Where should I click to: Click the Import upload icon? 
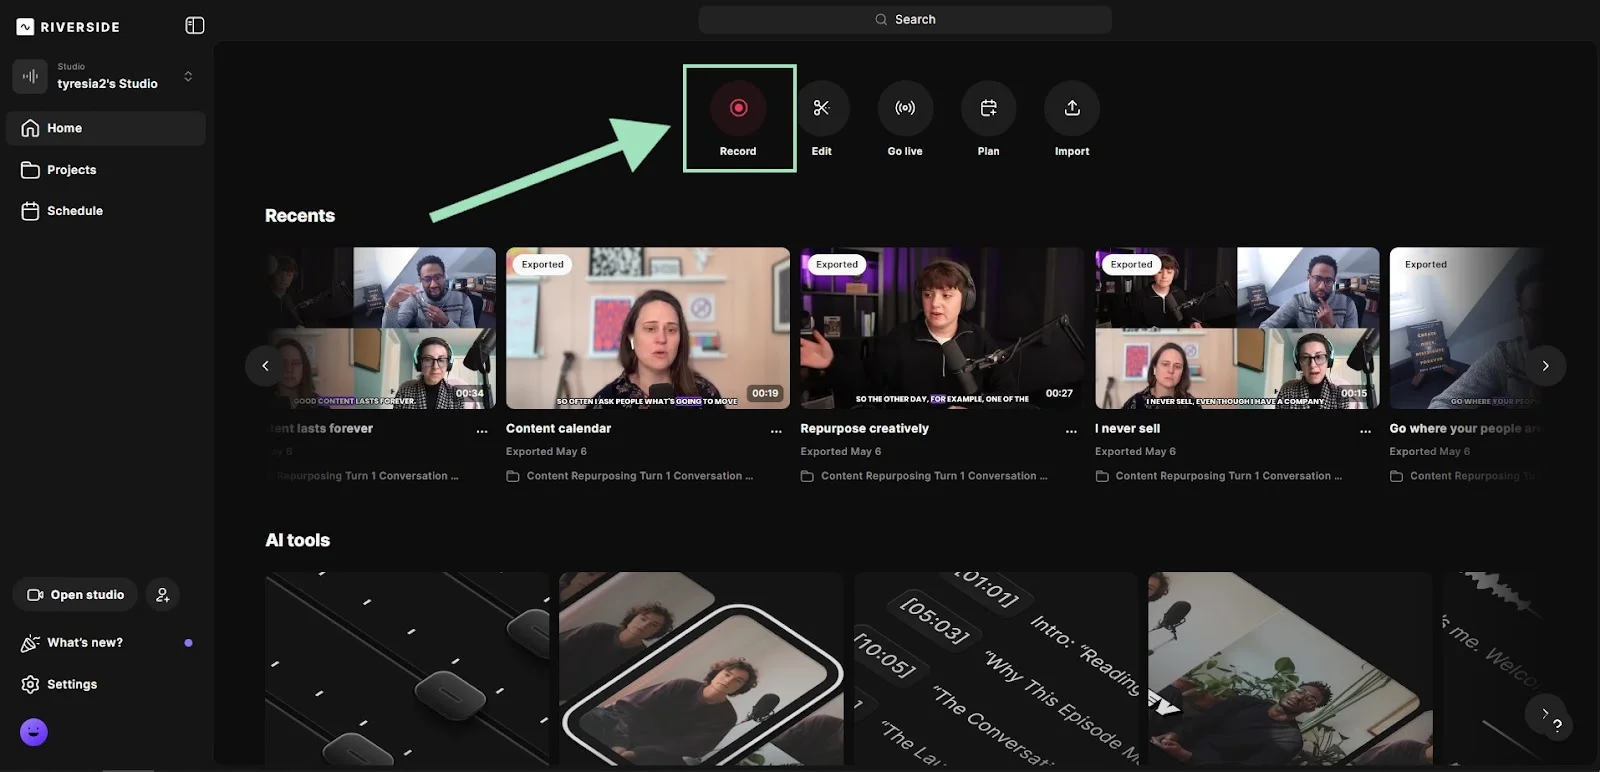pyautogui.click(x=1072, y=108)
